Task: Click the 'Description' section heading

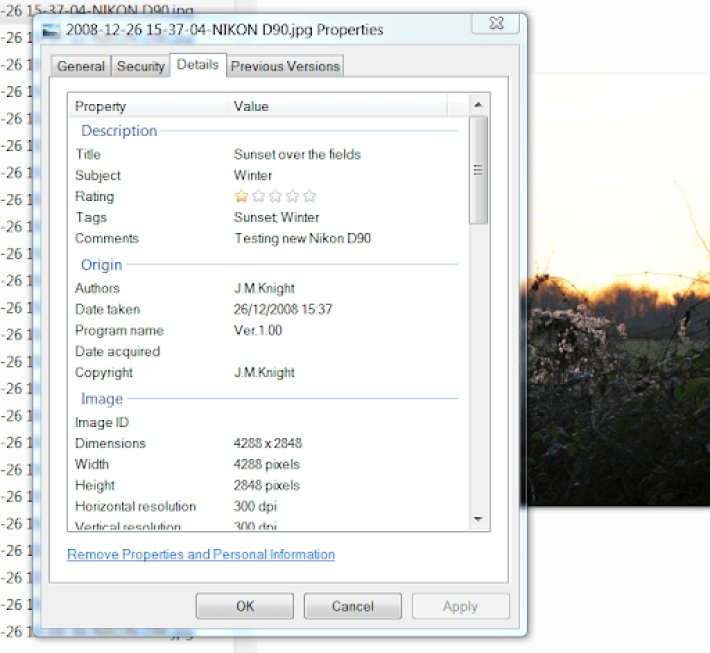Action: click(x=119, y=130)
